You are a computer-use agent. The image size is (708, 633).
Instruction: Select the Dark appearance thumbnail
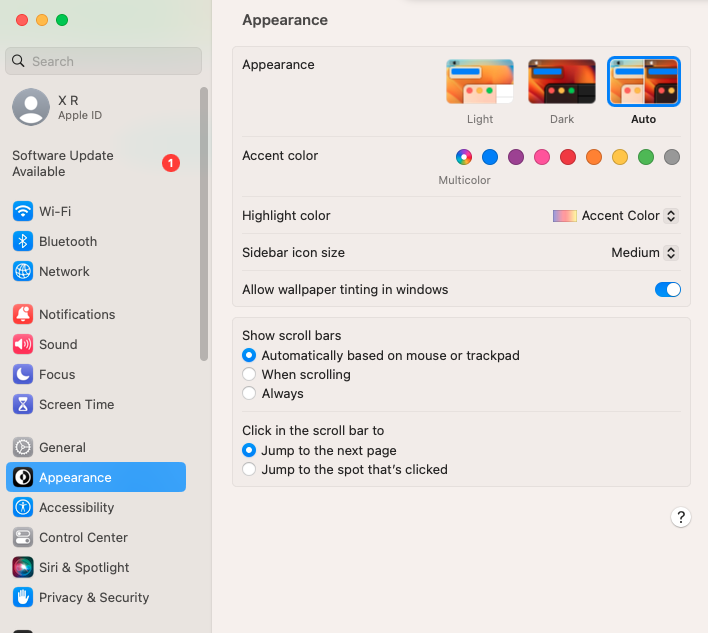point(562,82)
